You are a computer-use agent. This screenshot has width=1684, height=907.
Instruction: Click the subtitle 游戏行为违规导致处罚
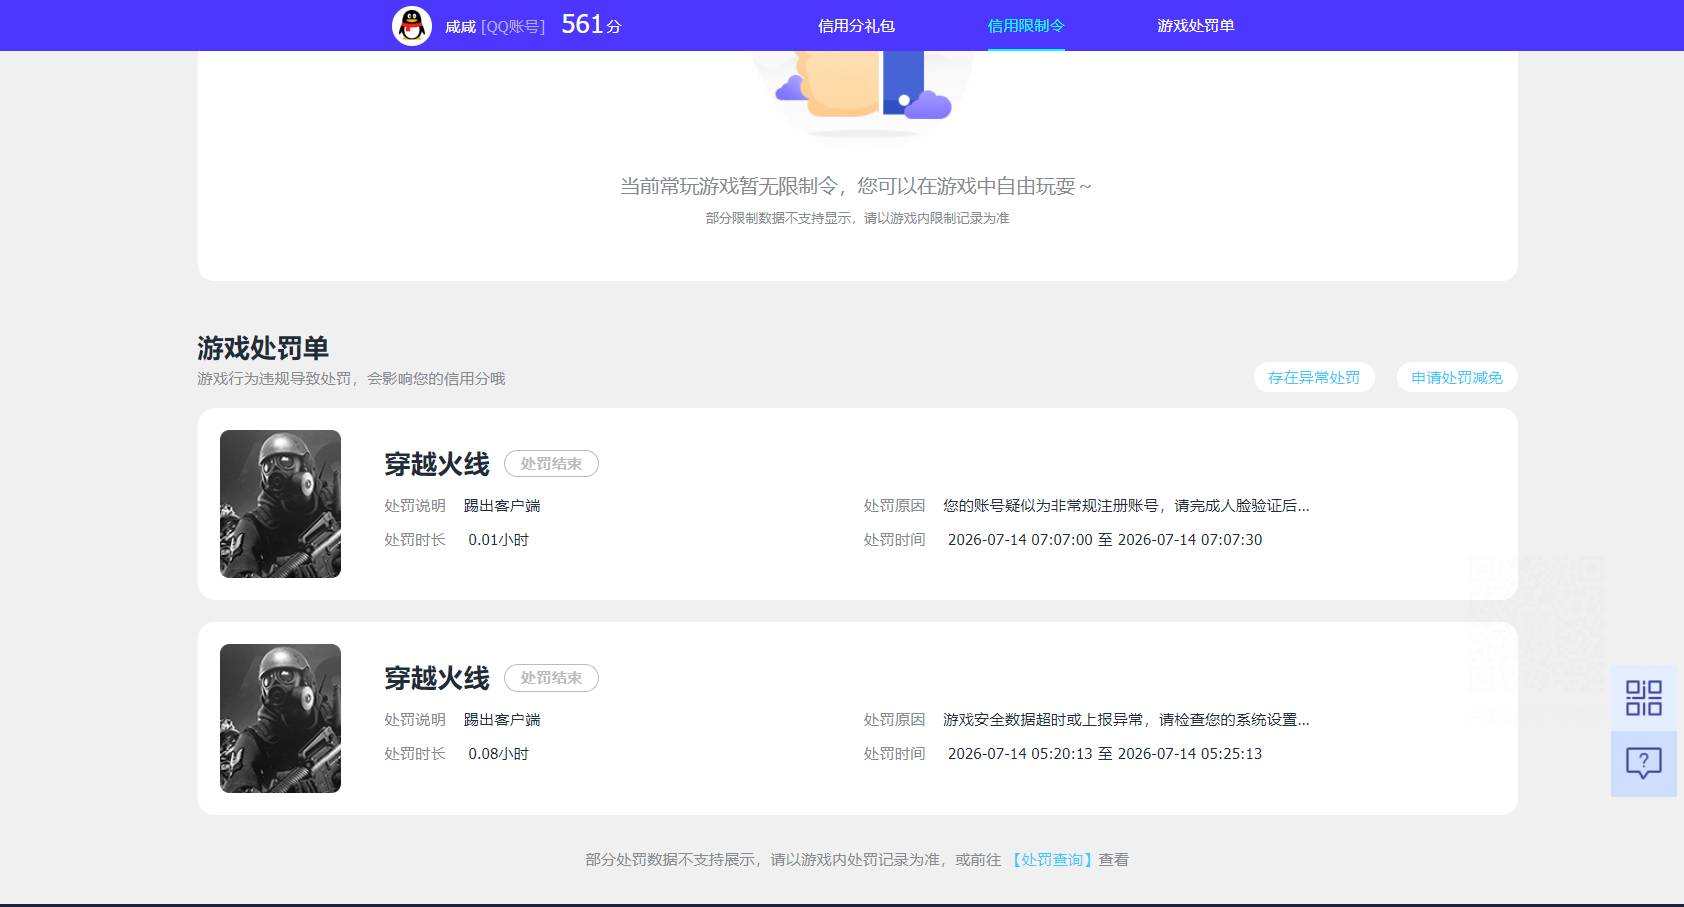(x=351, y=379)
